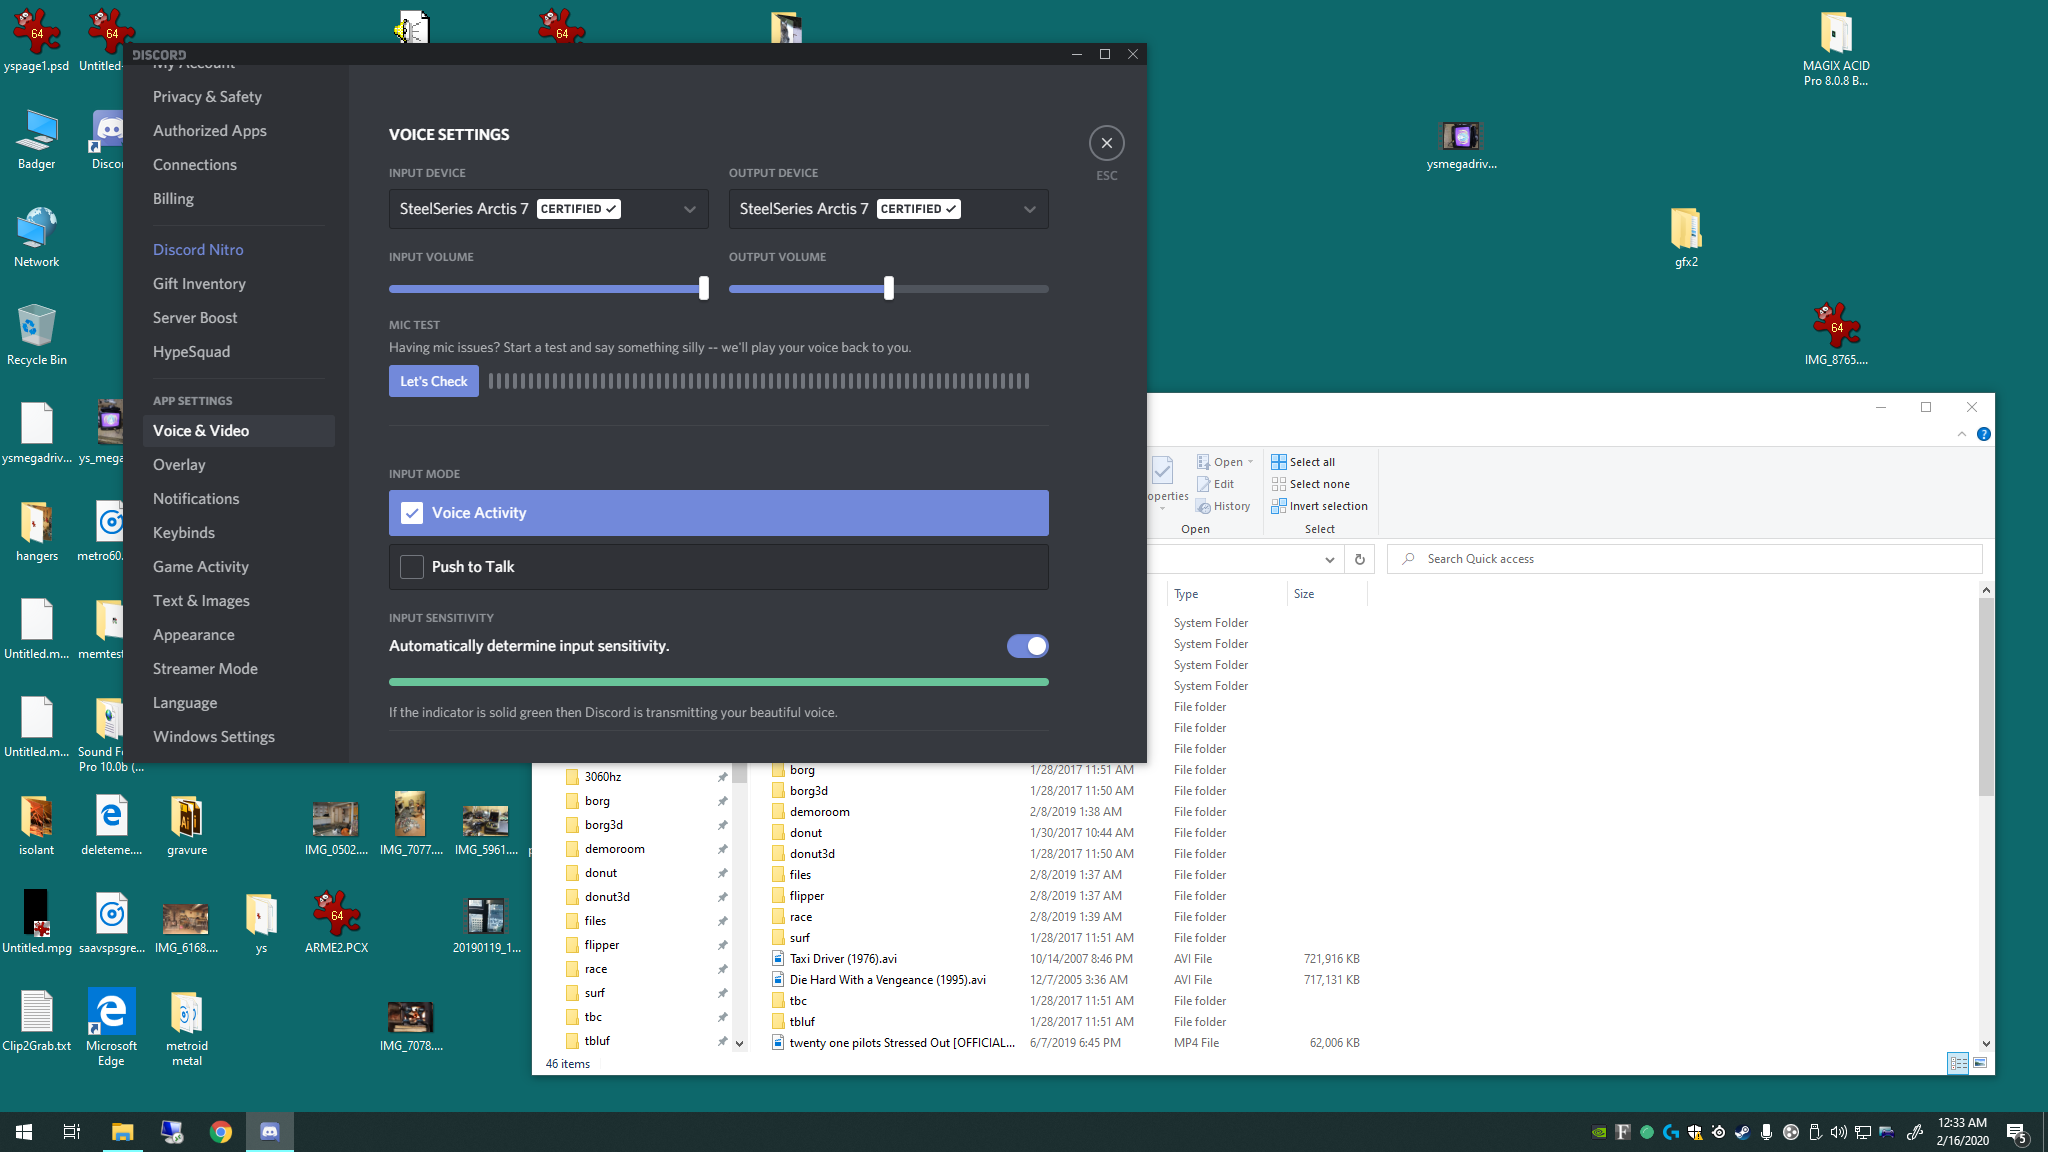Screen dimensions: 2048x1152
Task: Open the Network desktop icon
Action: tap(36, 237)
